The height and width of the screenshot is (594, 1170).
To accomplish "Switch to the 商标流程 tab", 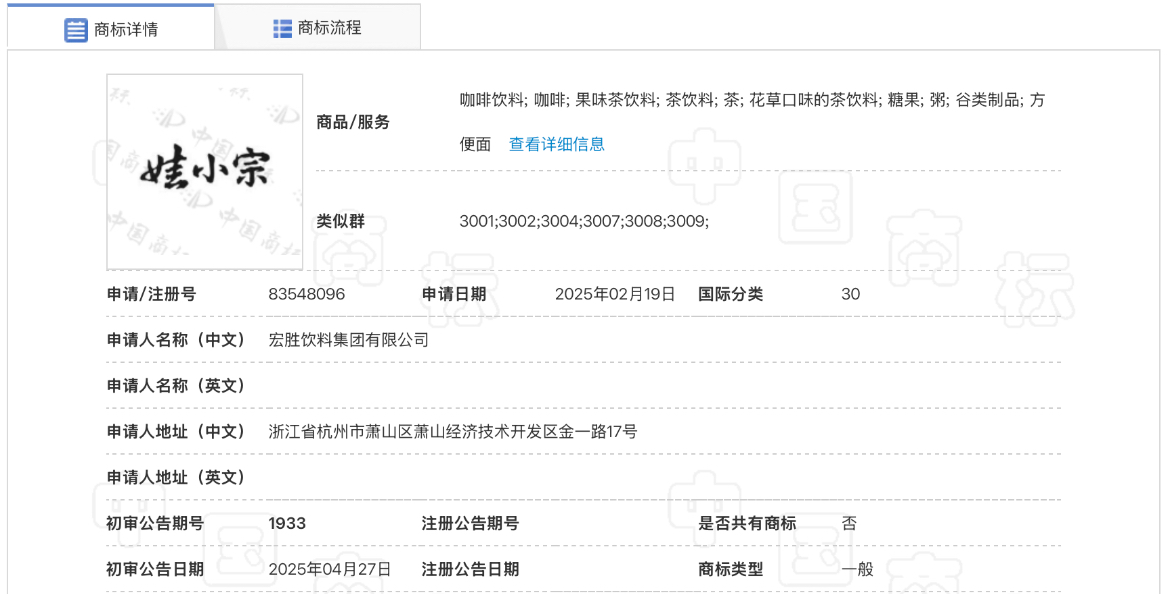I will (x=329, y=28).
